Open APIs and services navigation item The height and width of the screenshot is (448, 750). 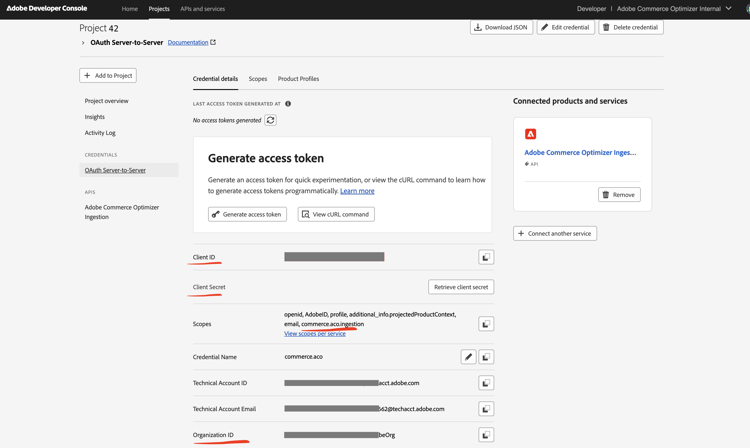[x=202, y=9]
